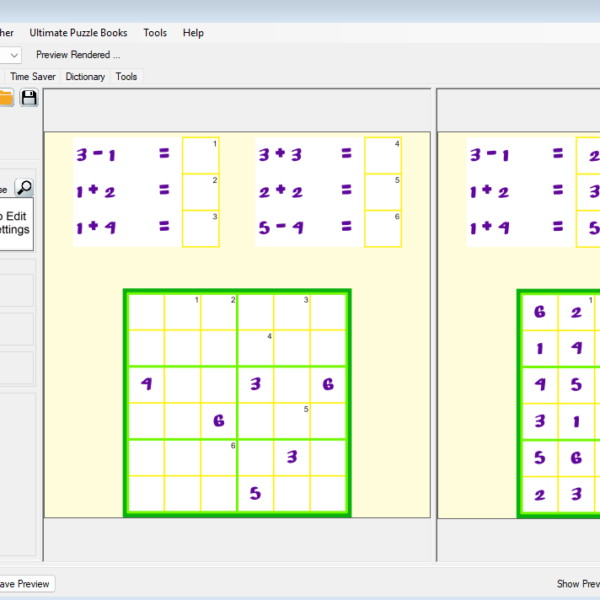The image size is (600, 600).
Task: Open the Tools menu in the menu bar
Action: pos(155,33)
